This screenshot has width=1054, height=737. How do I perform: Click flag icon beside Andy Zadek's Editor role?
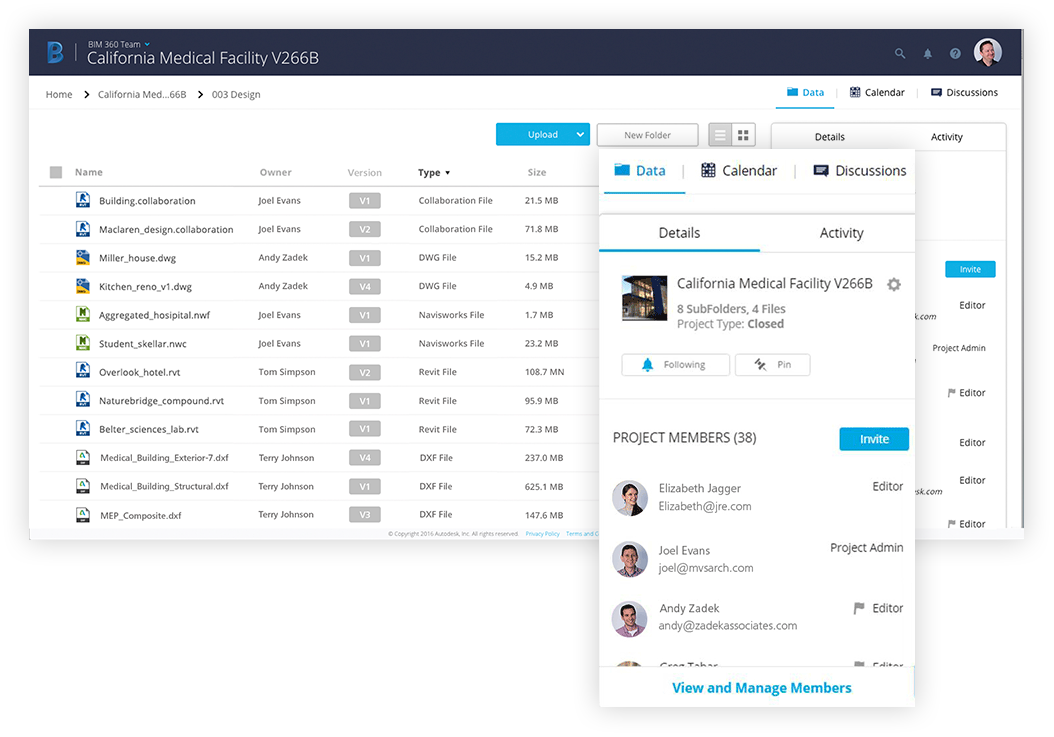tap(858, 608)
